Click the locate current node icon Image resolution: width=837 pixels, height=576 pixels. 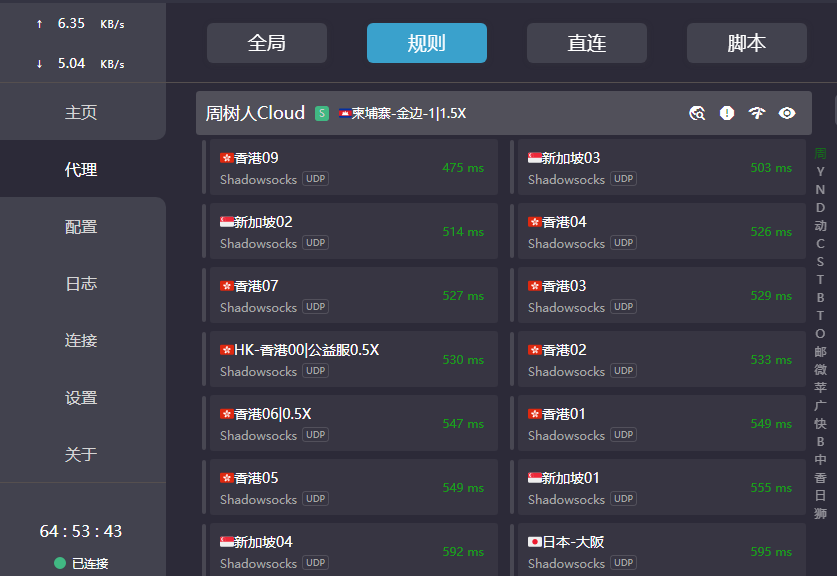pyautogui.click(x=697, y=113)
